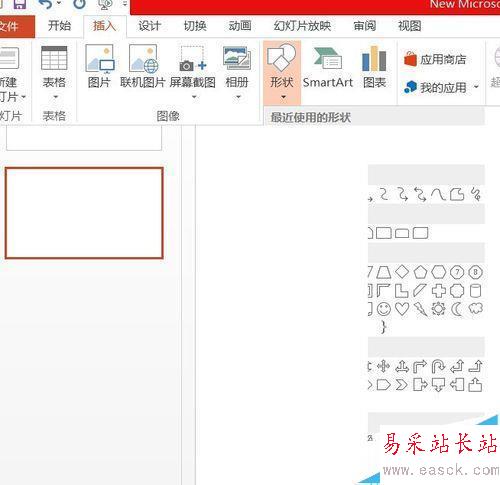Select the diamond shape
Viewport: 500px width, 485px height.
point(402,272)
